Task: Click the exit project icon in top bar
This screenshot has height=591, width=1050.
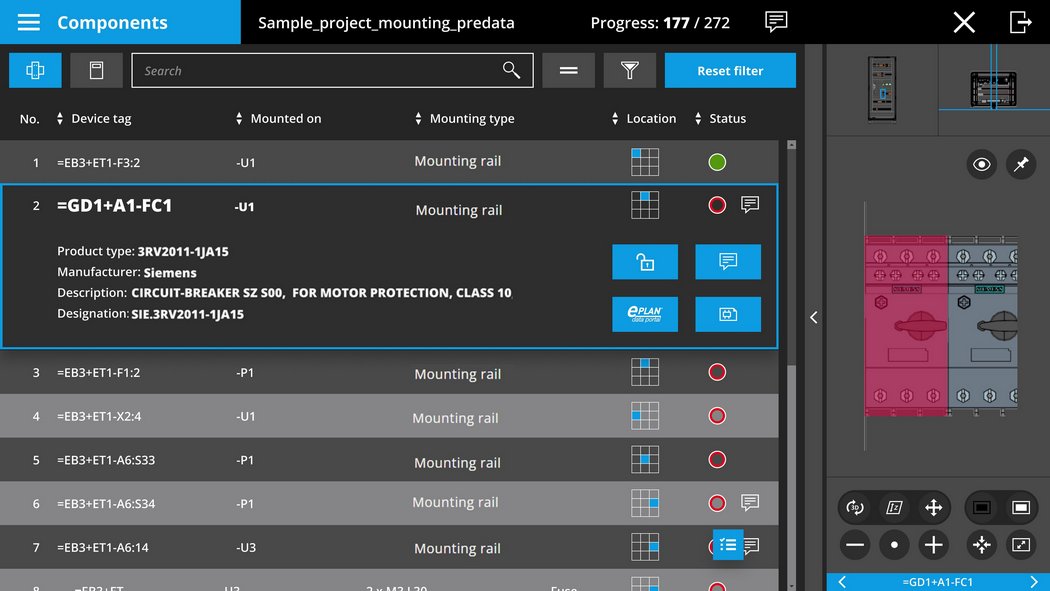Action: pyautogui.click(x=1021, y=22)
